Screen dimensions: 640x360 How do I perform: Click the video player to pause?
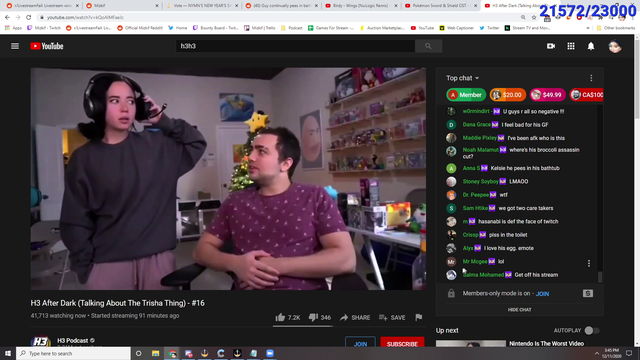[x=228, y=179]
